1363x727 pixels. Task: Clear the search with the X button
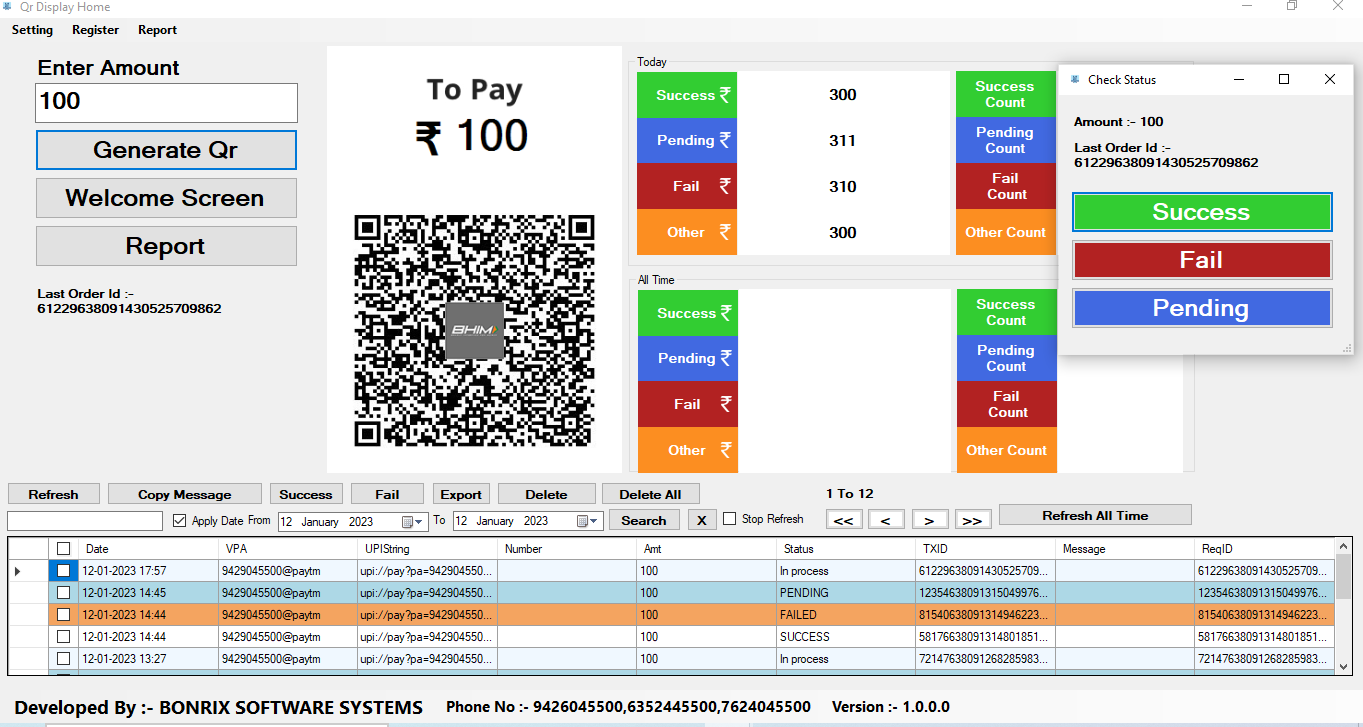(x=702, y=520)
